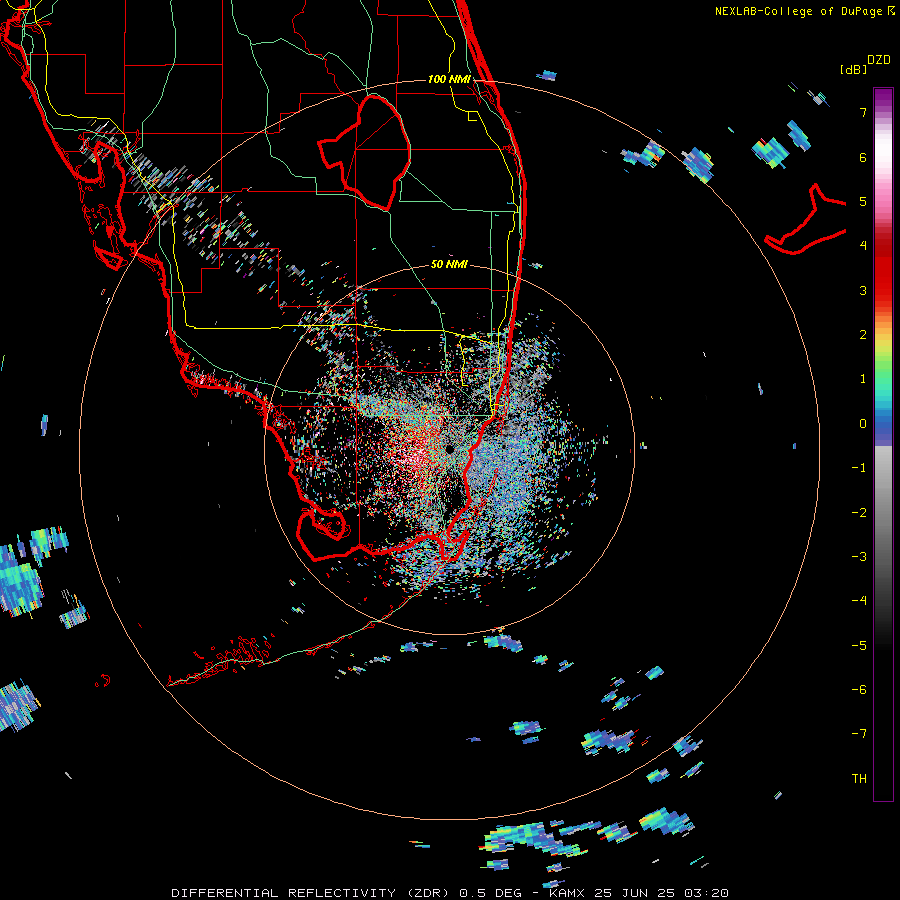Click the 6 dB scale label
Screen dimensions: 900x900
pos(863,157)
